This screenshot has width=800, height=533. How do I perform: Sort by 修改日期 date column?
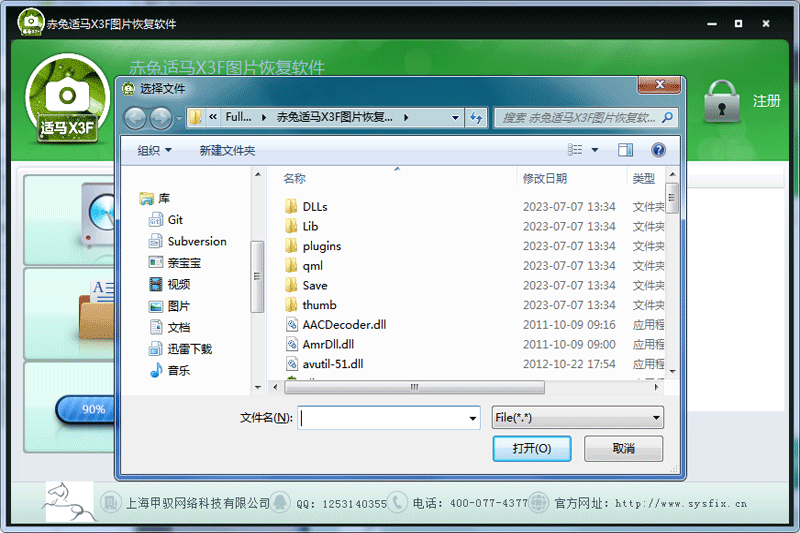point(545,179)
